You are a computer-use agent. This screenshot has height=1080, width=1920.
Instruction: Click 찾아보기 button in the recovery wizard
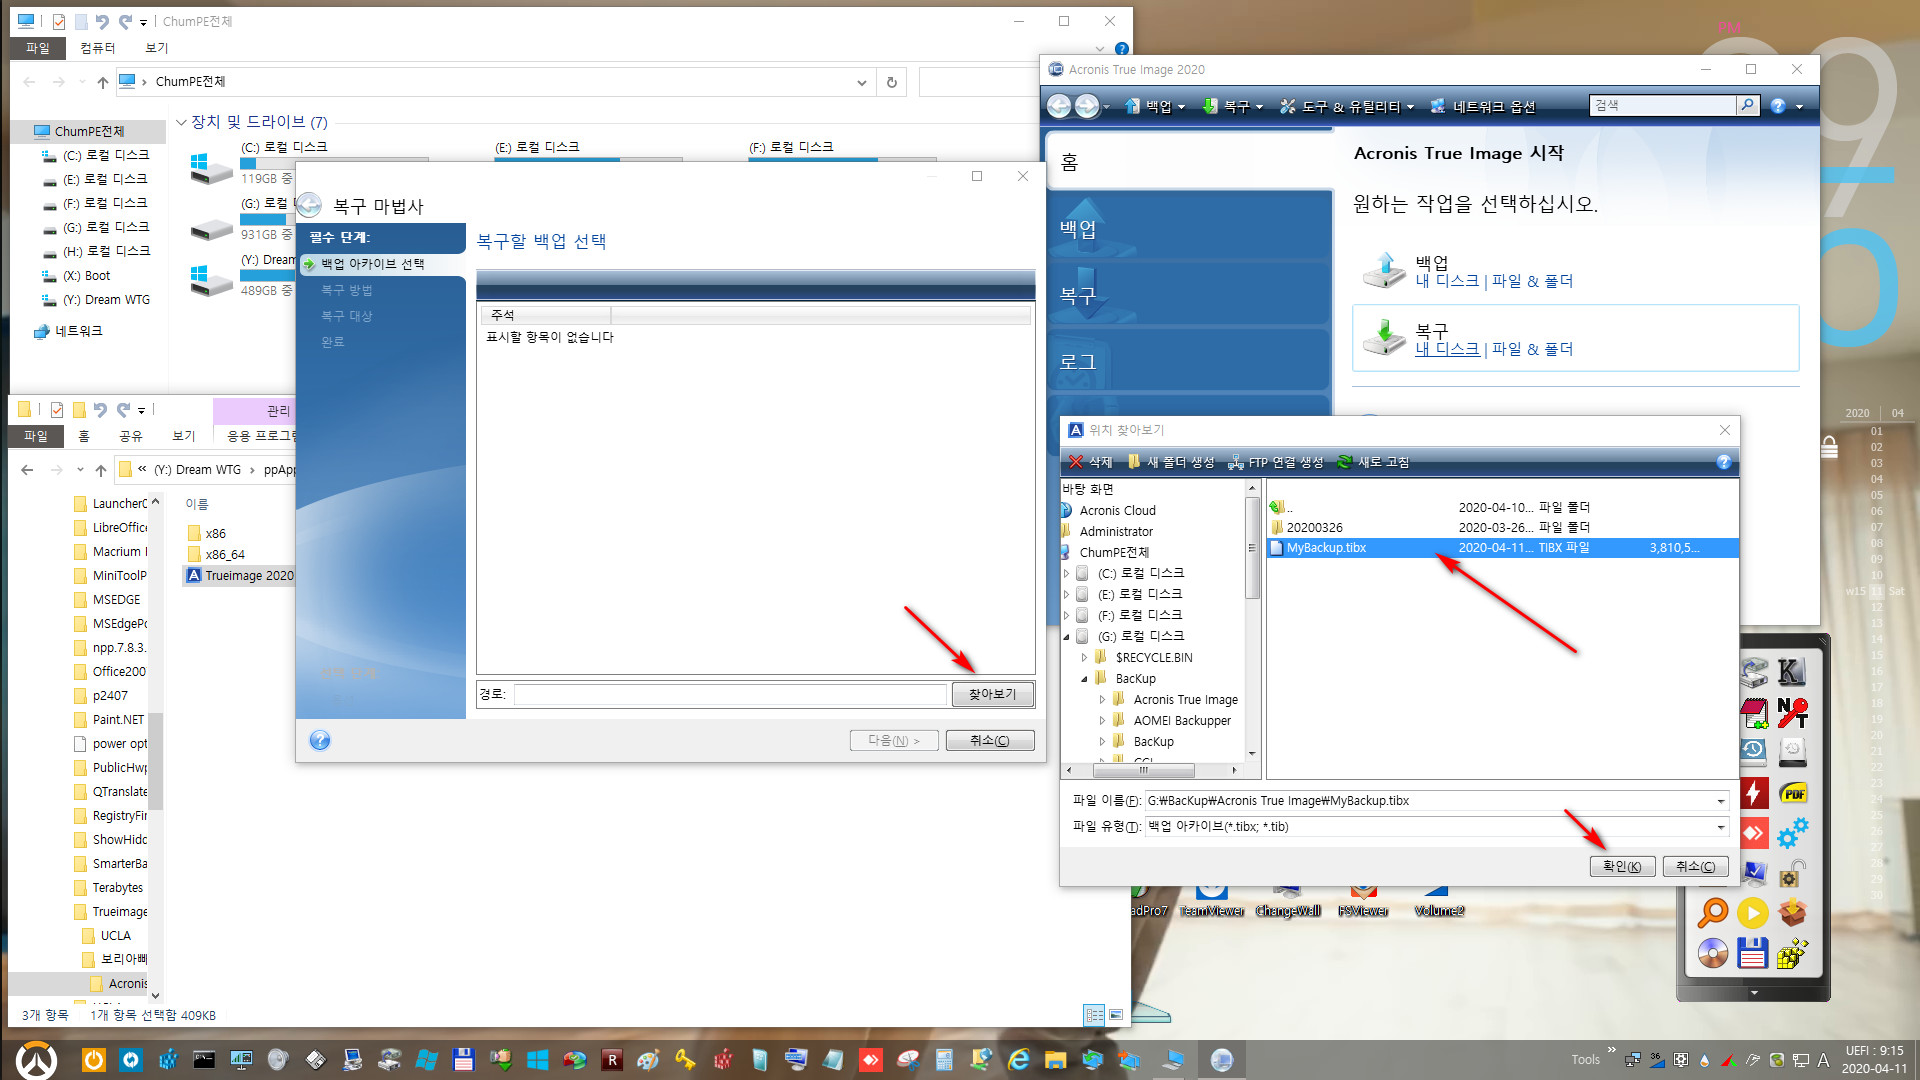point(992,694)
